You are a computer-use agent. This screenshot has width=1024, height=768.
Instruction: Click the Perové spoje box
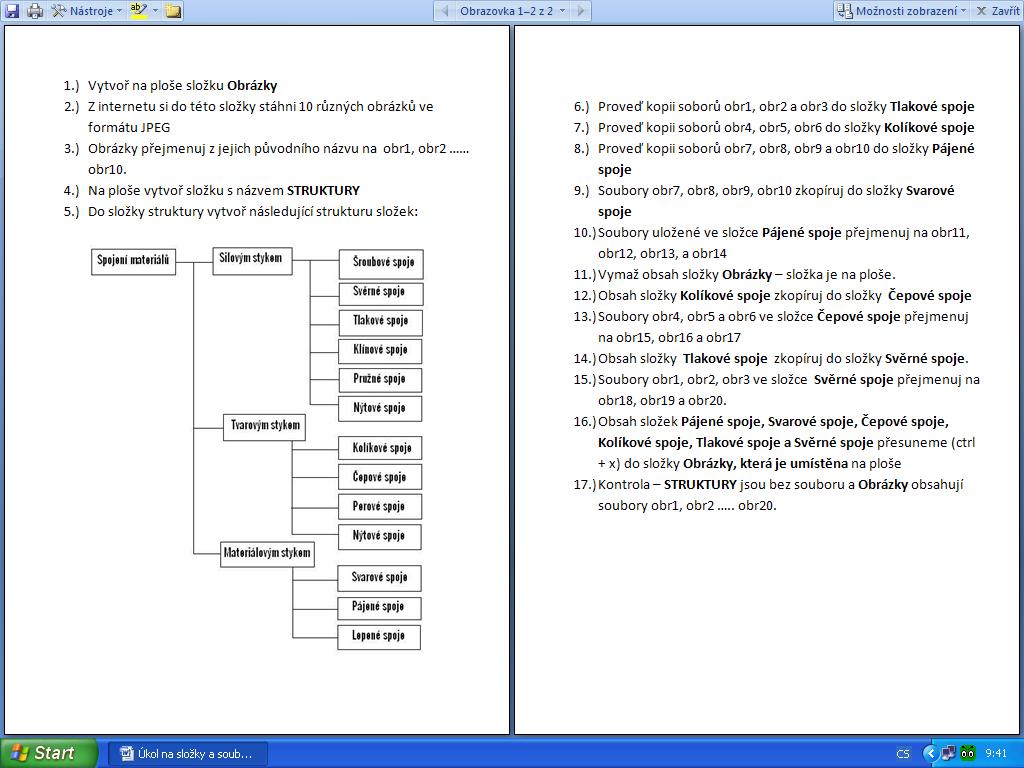click(x=379, y=506)
